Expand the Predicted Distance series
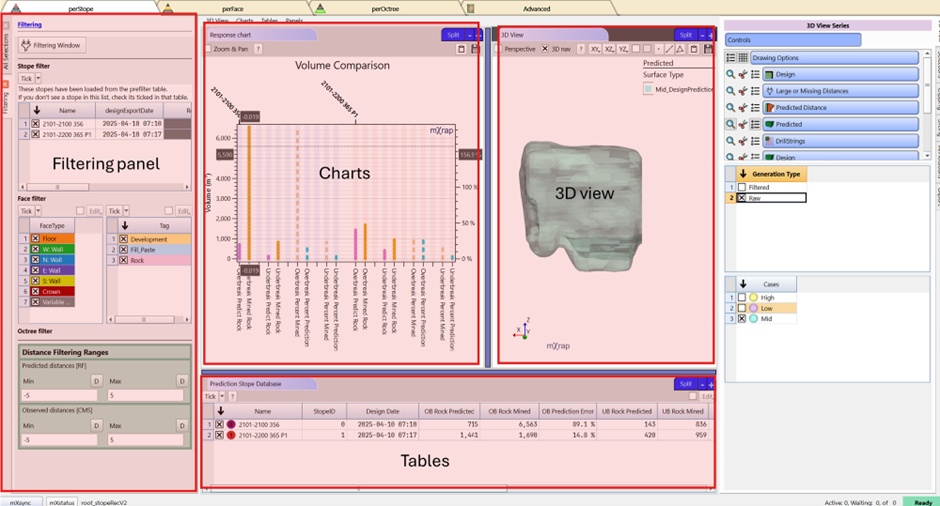The height and width of the screenshot is (506, 940). tap(840, 108)
